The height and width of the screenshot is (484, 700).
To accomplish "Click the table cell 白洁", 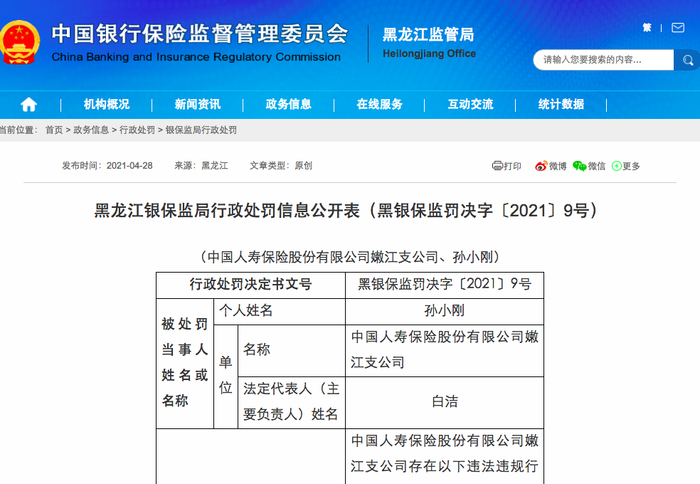I will (x=445, y=402).
